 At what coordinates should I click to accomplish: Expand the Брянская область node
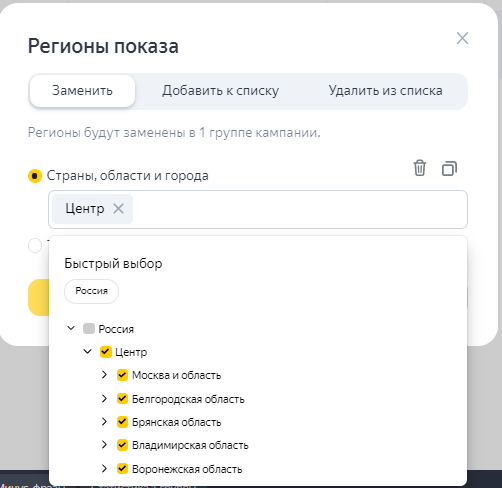104,422
